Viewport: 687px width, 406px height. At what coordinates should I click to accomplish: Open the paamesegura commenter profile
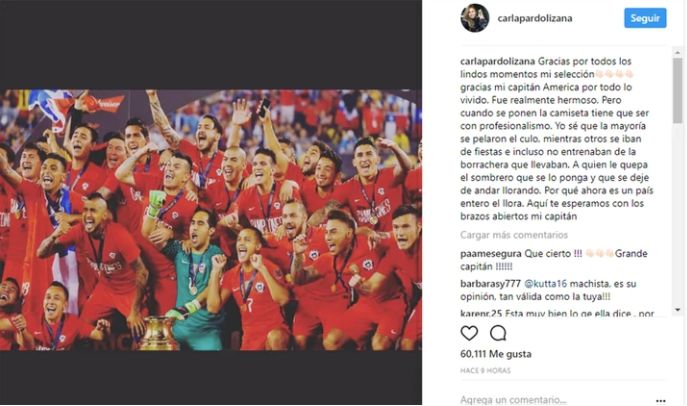[491, 254]
